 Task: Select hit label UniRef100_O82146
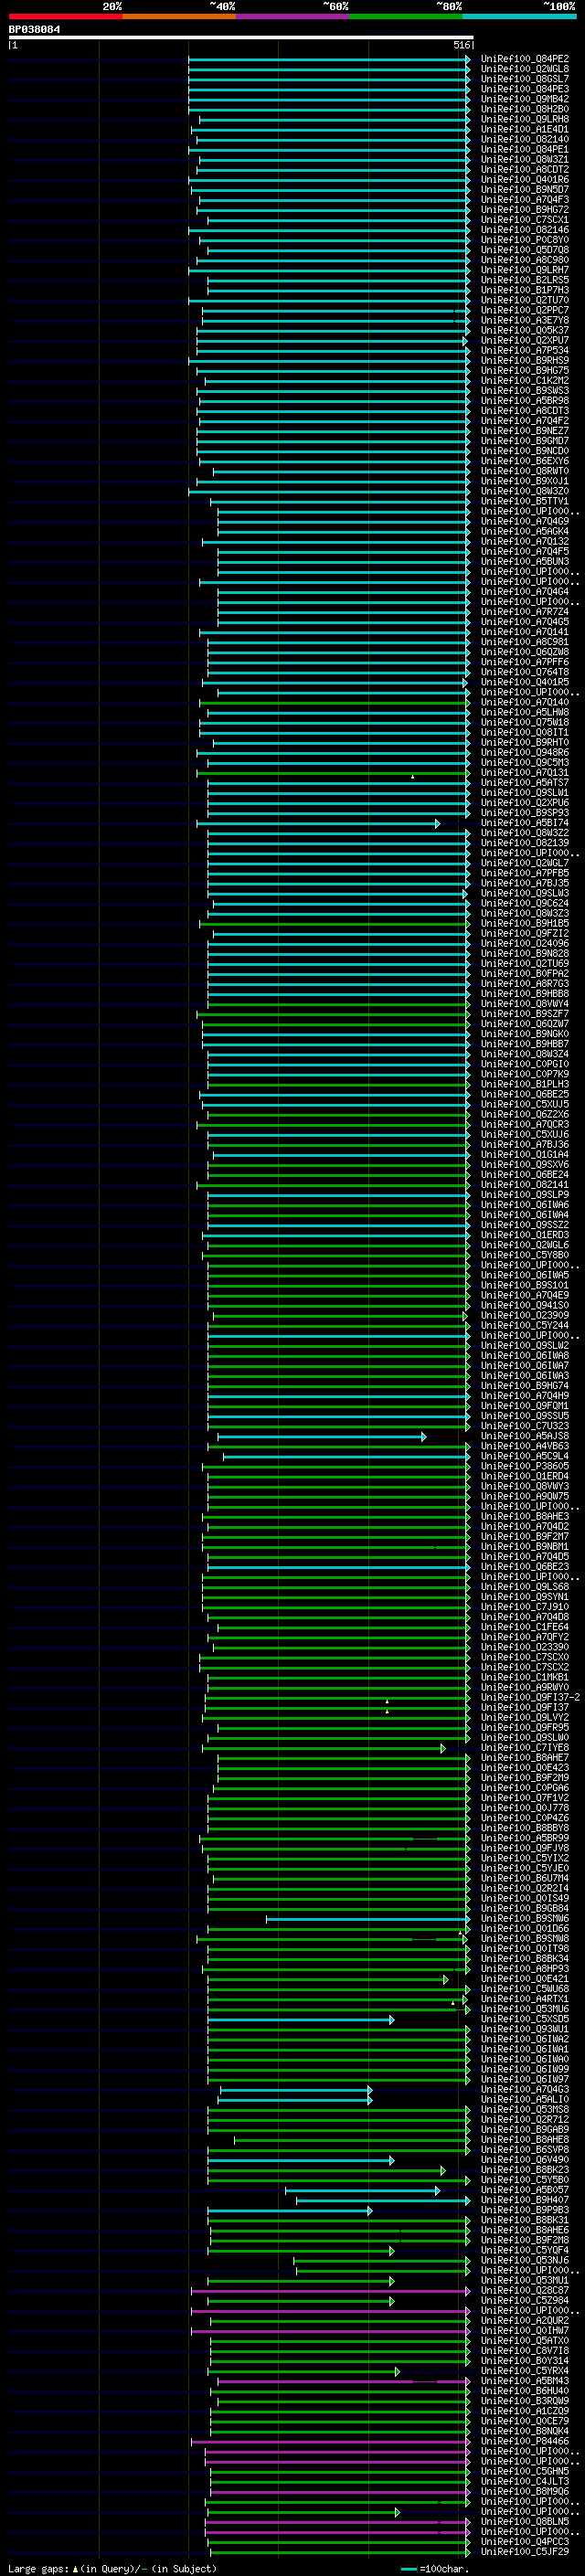coord(525,230)
